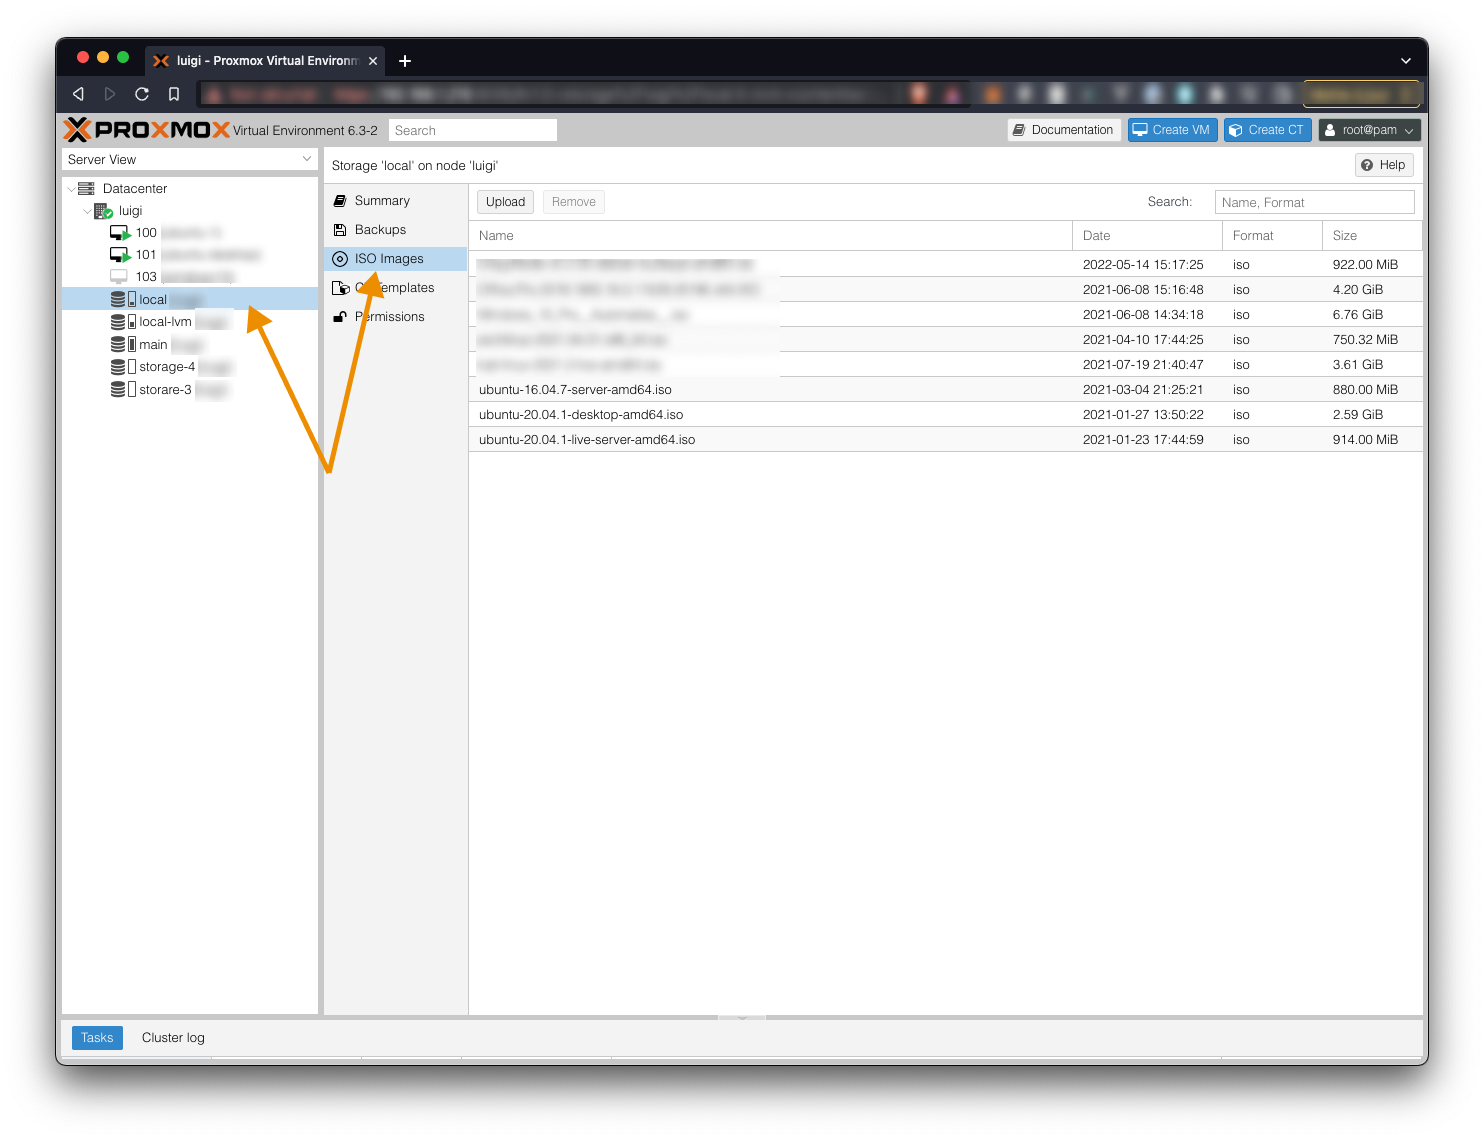Open the ISO Images section
This screenshot has width=1484, height=1139.
click(x=395, y=259)
